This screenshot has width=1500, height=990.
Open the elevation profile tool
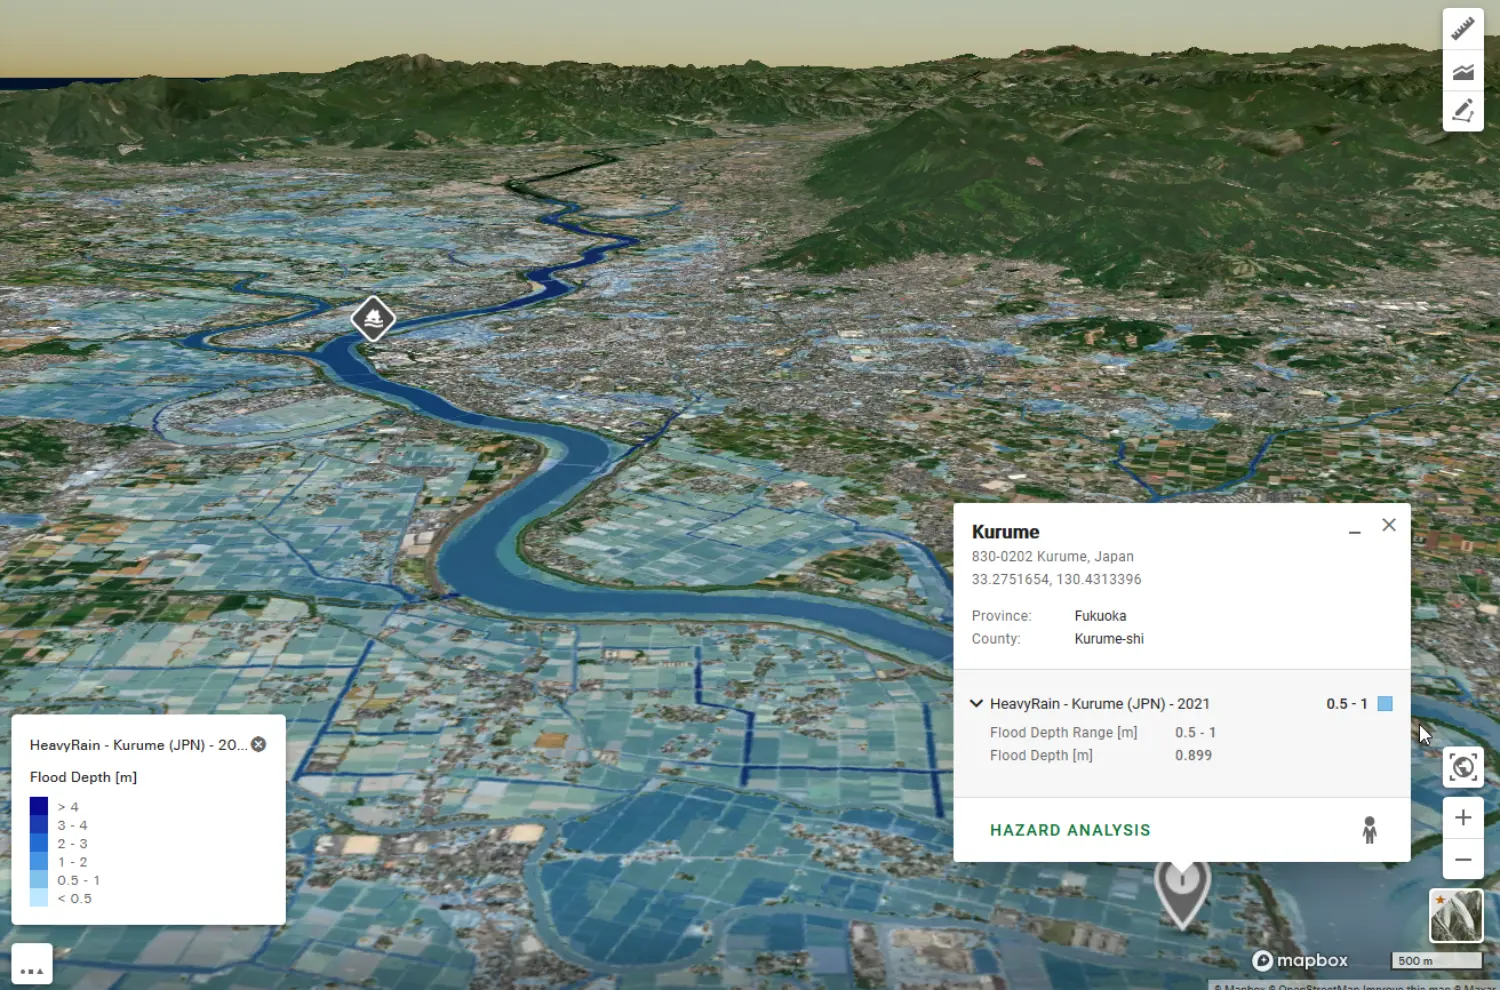click(x=1463, y=70)
